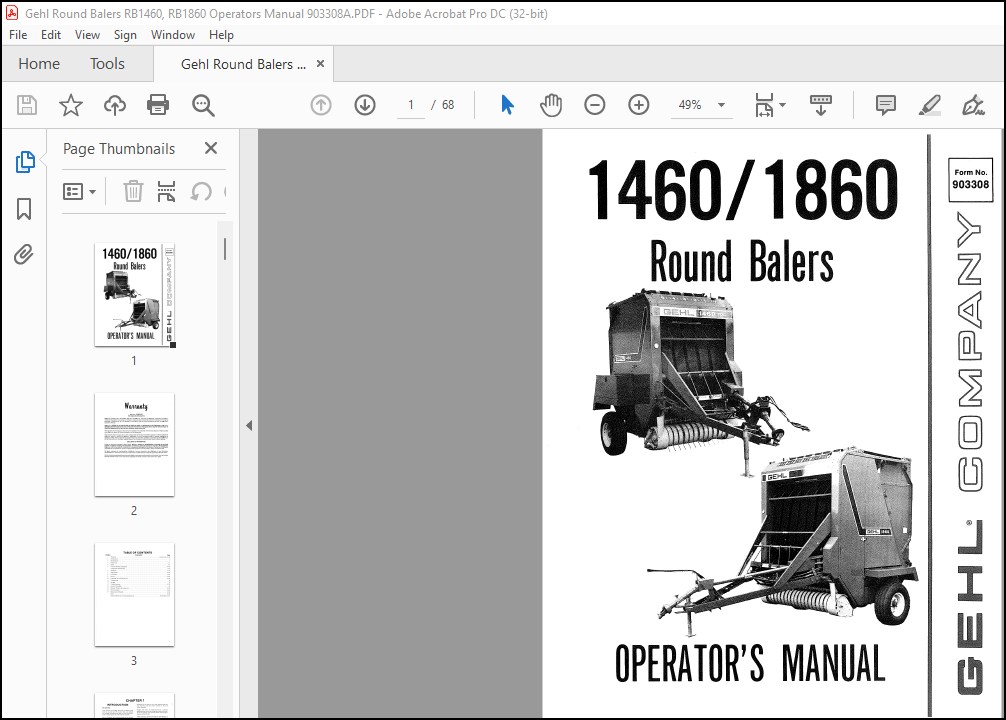Zoom out with the minus button
1006x720 pixels.
pyautogui.click(x=595, y=105)
